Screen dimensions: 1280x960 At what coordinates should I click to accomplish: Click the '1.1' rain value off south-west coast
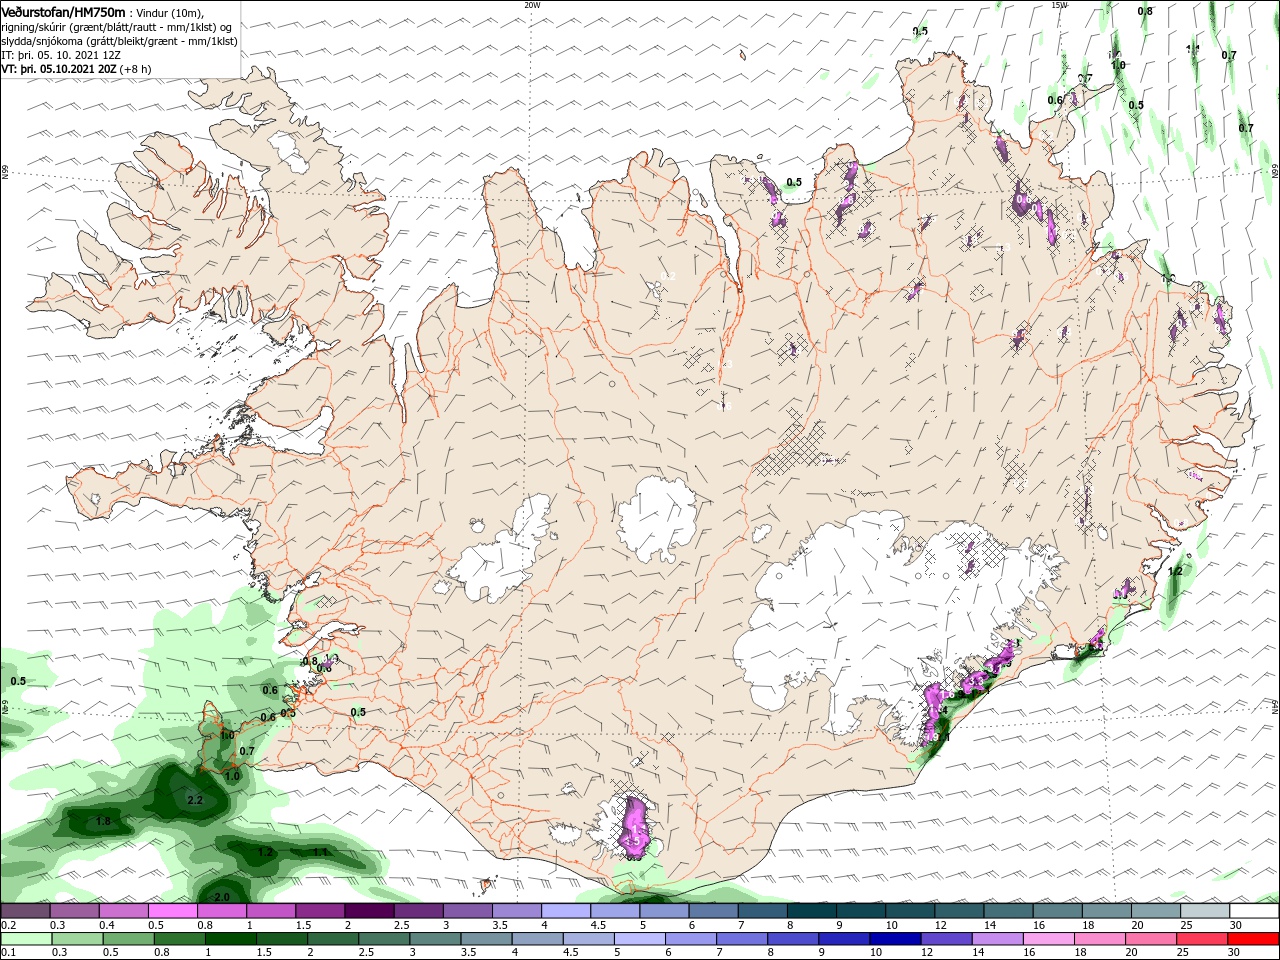coord(321,852)
